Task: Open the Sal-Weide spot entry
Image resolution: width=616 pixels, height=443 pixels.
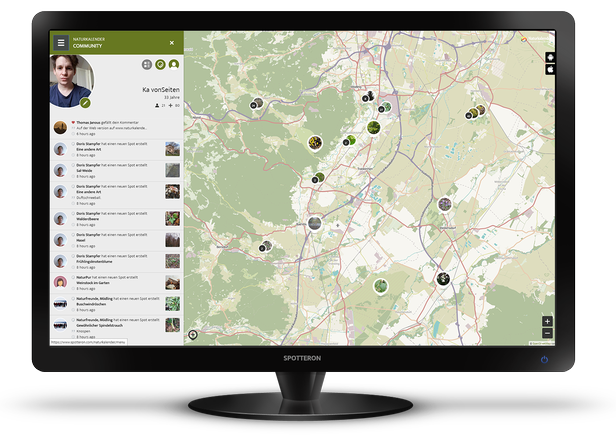Action: click(117, 171)
